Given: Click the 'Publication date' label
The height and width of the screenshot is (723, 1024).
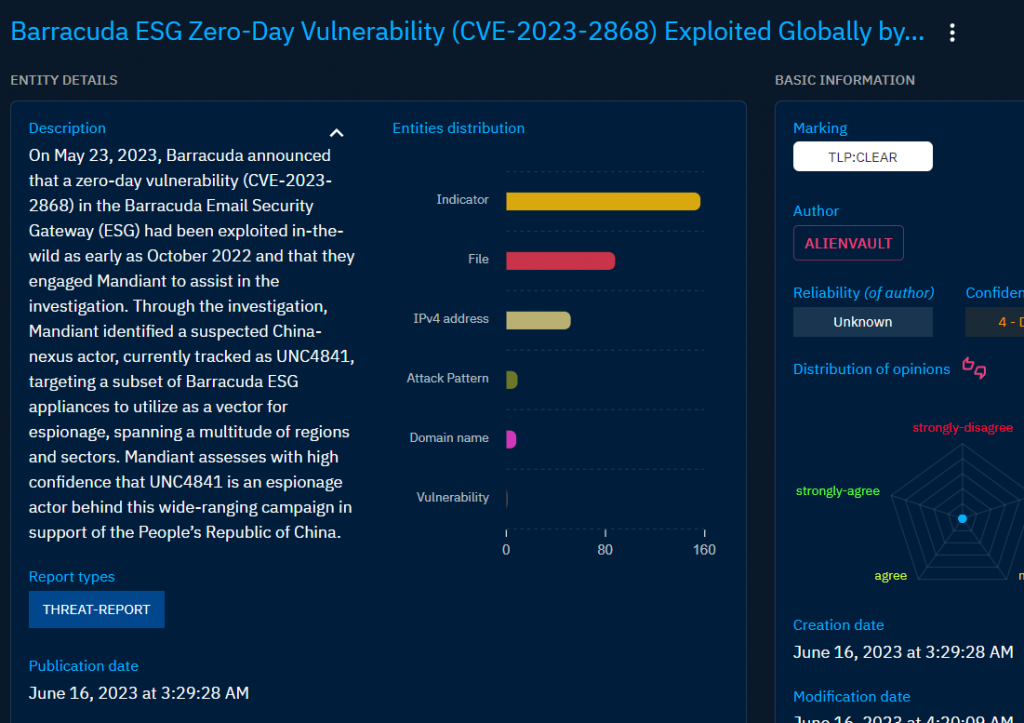Looking at the screenshot, I should coord(84,666).
